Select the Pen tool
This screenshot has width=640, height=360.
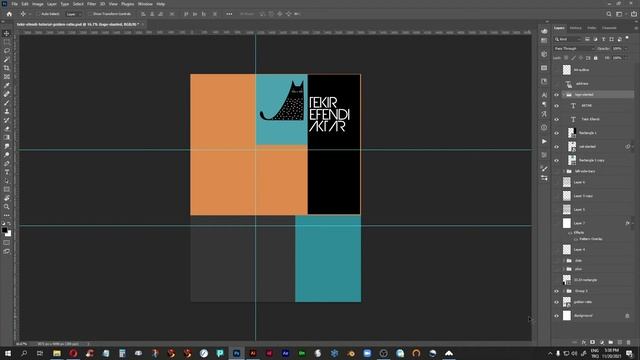point(7,163)
